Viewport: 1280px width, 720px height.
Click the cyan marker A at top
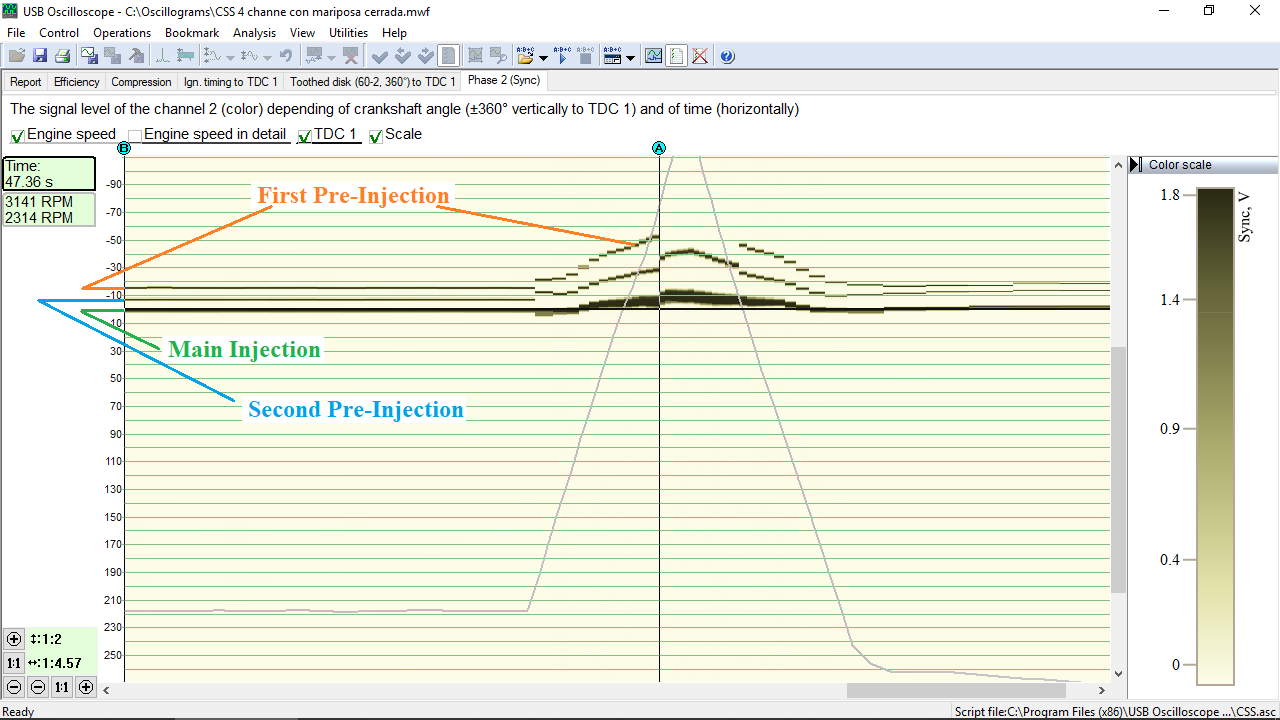658,148
